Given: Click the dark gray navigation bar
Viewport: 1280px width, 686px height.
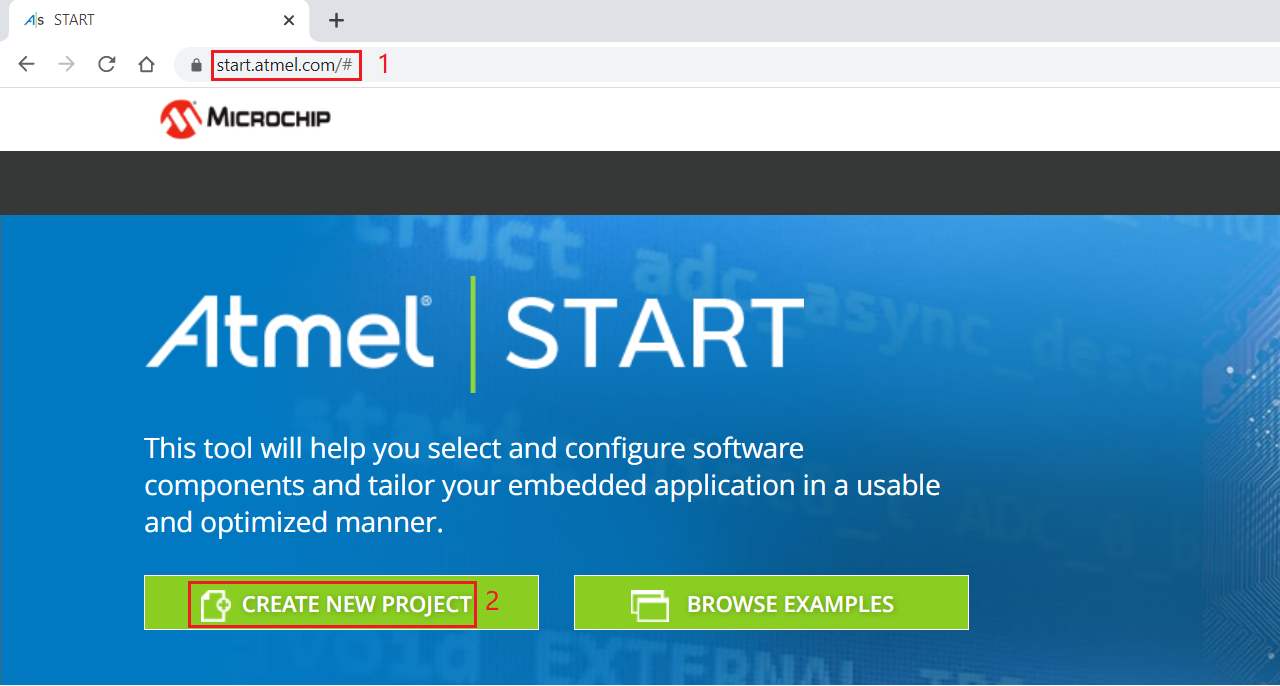Looking at the screenshot, I should coord(640,183).
